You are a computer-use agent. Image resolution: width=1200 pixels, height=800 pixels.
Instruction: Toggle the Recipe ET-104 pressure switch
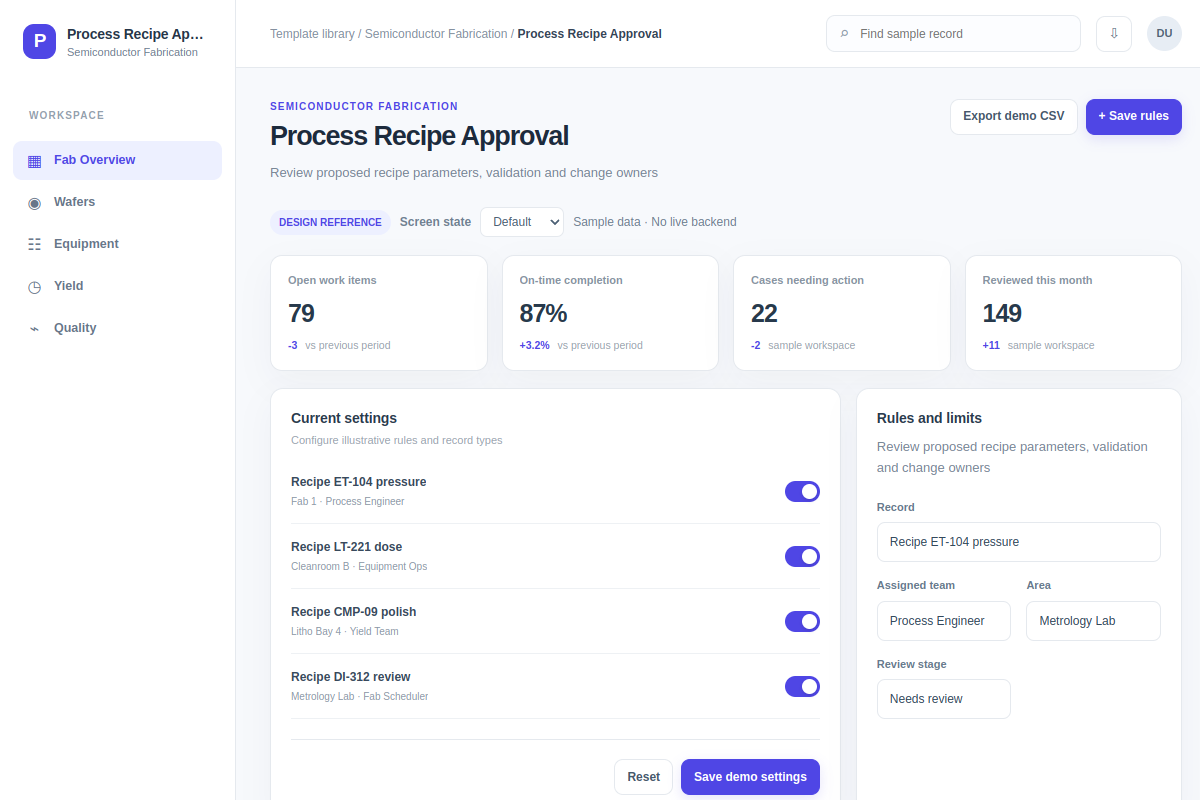(x=802, y=491)
